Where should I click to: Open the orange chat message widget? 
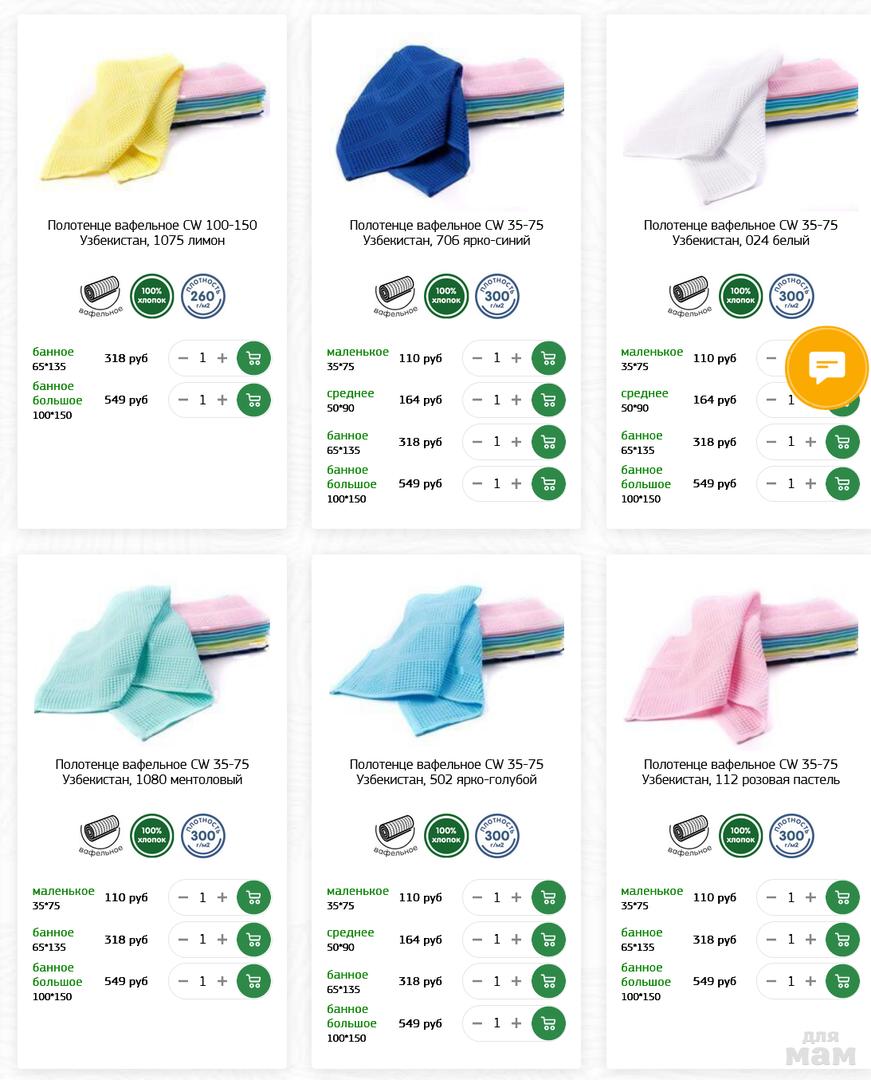pyautogui.click(x=827, y=367)
